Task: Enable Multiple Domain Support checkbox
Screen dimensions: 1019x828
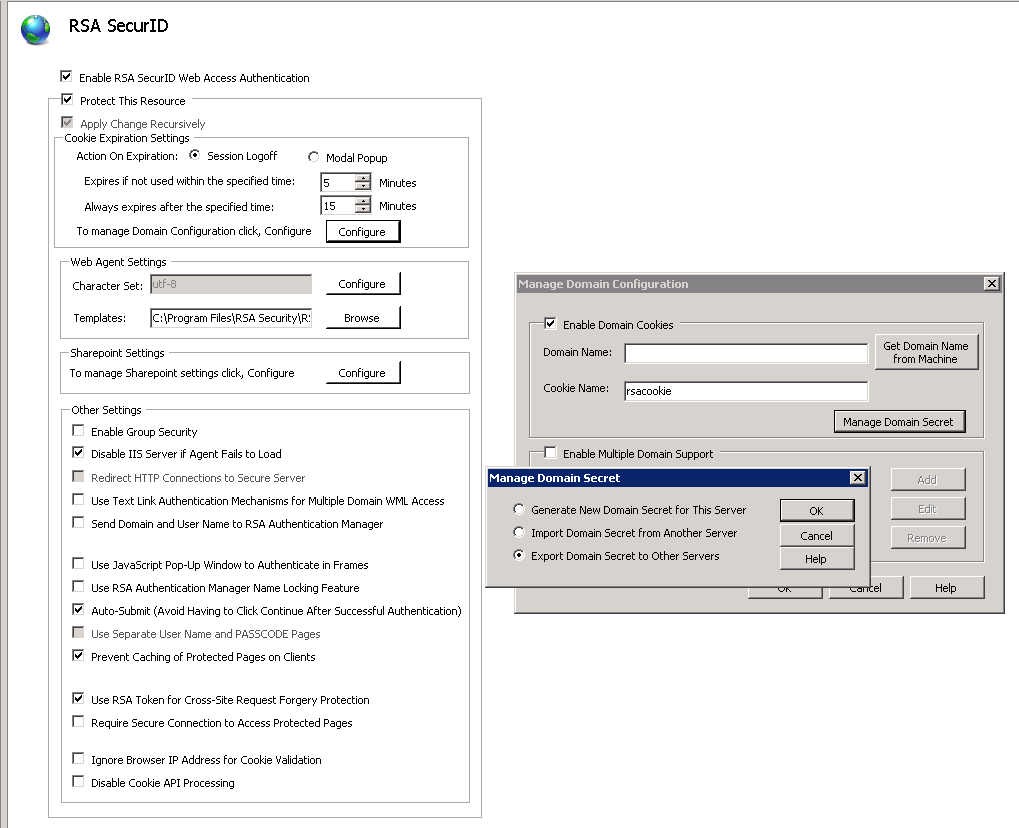Action: 550,453
